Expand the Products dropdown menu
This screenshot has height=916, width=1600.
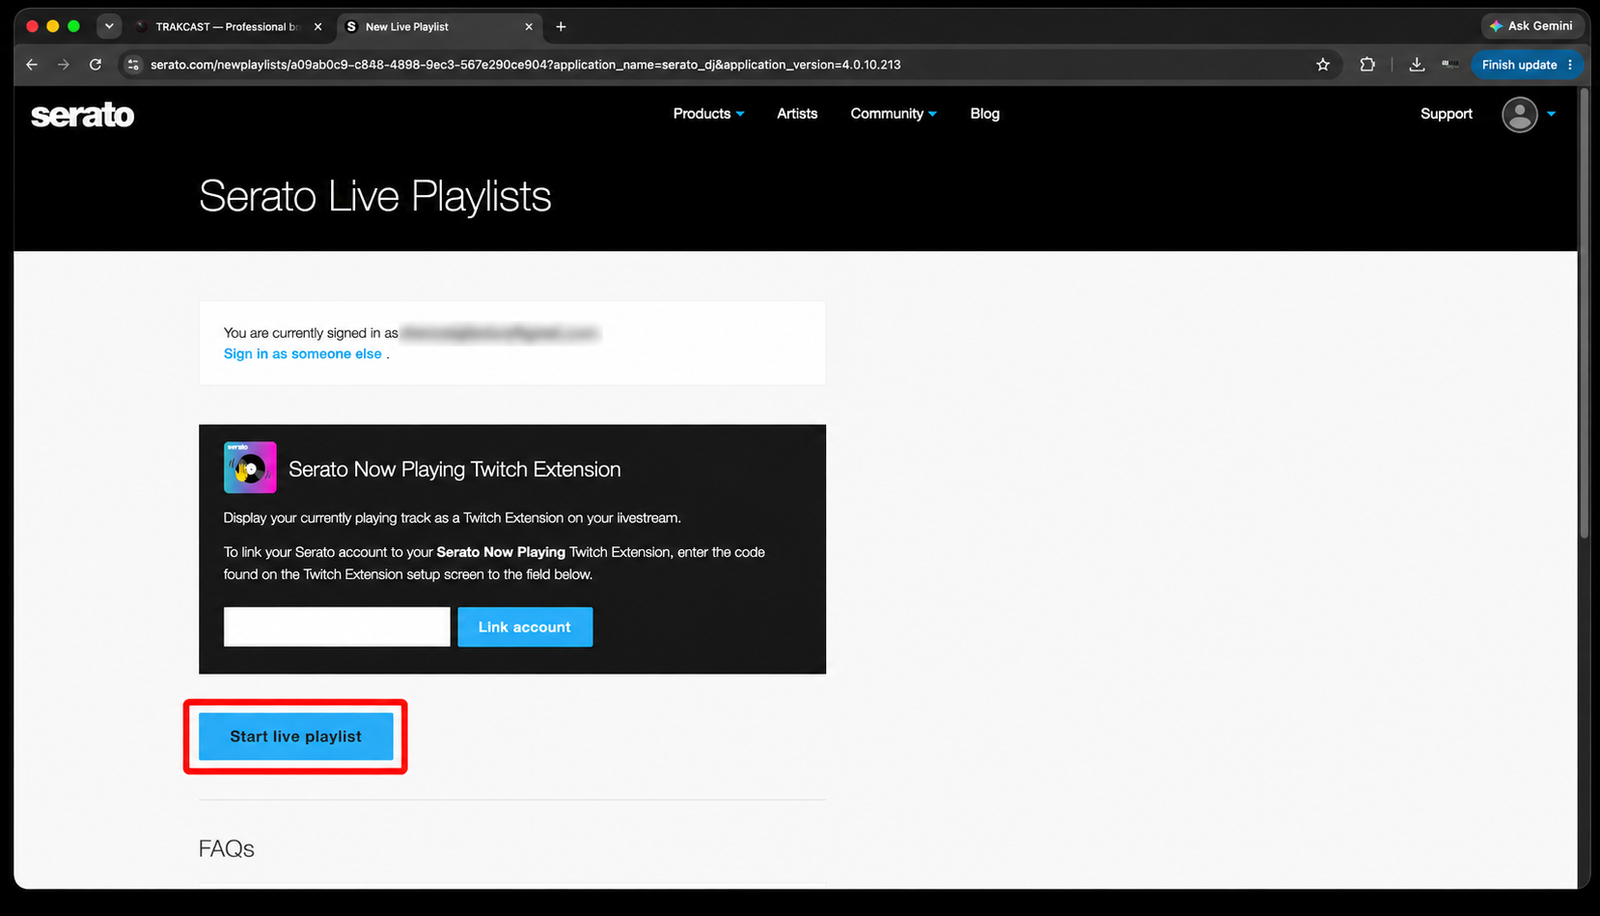point(708,114)
